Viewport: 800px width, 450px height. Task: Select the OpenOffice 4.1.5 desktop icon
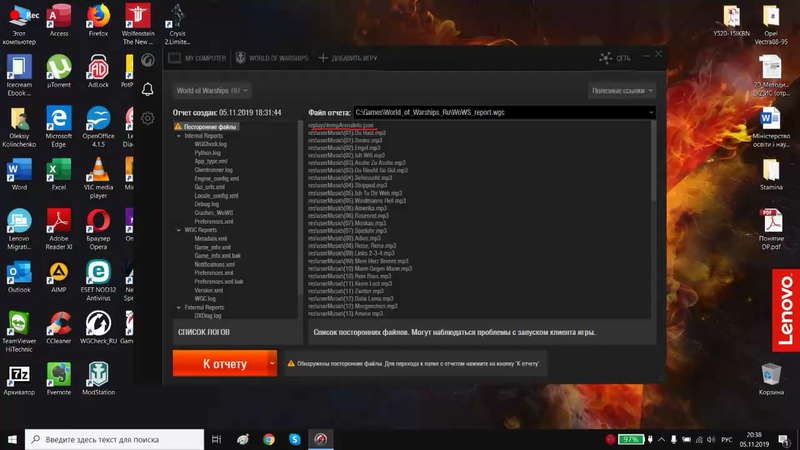point(98,127)
